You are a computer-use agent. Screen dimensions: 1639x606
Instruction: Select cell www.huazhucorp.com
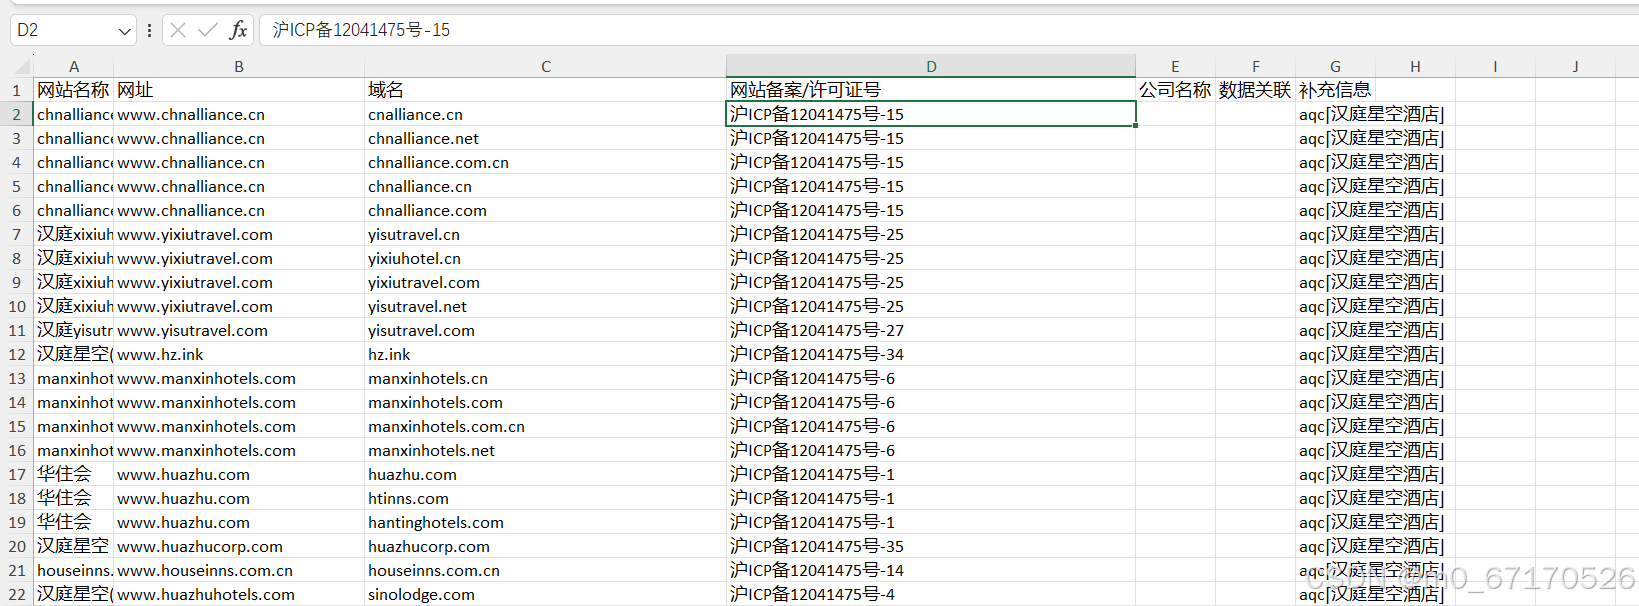point(239,546)
